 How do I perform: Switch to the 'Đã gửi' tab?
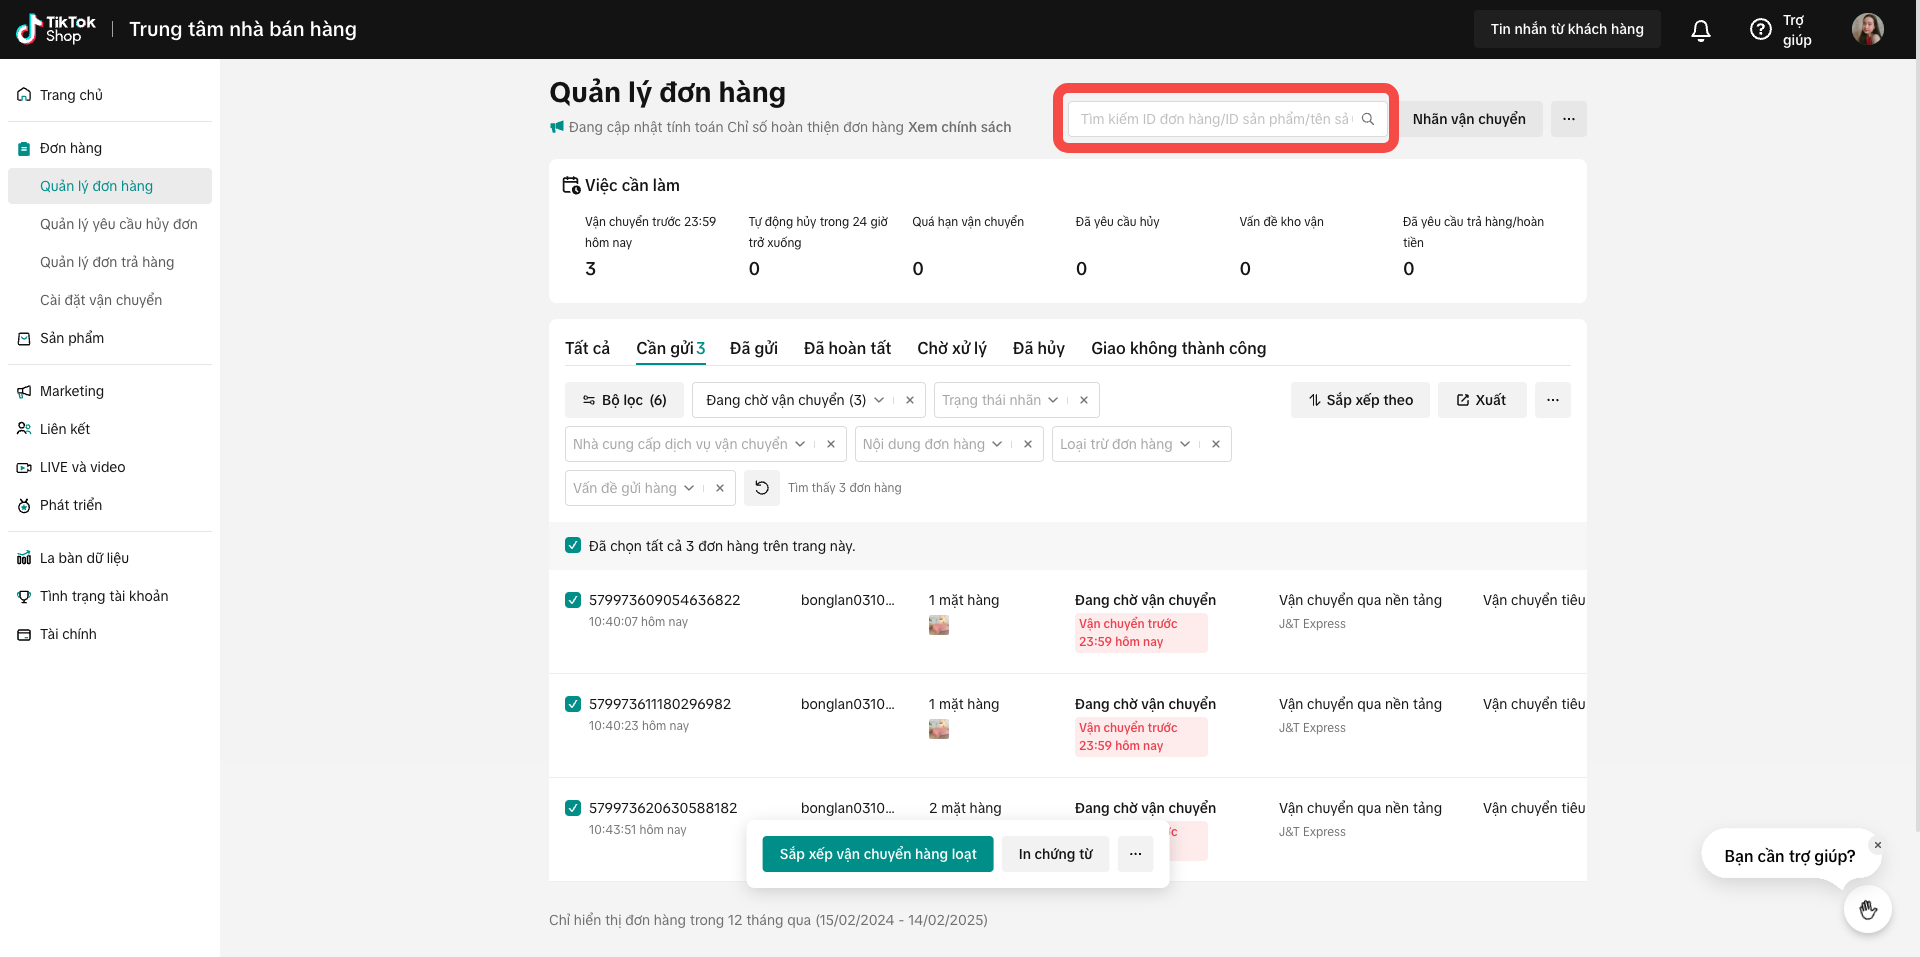pyautogui.click(x=753, y=348)
